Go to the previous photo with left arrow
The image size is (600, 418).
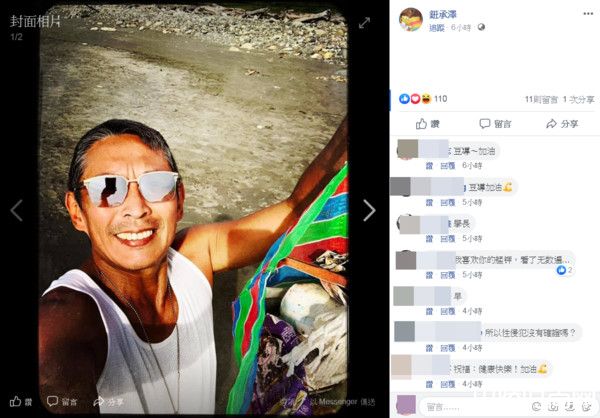(x=17, y=210)
